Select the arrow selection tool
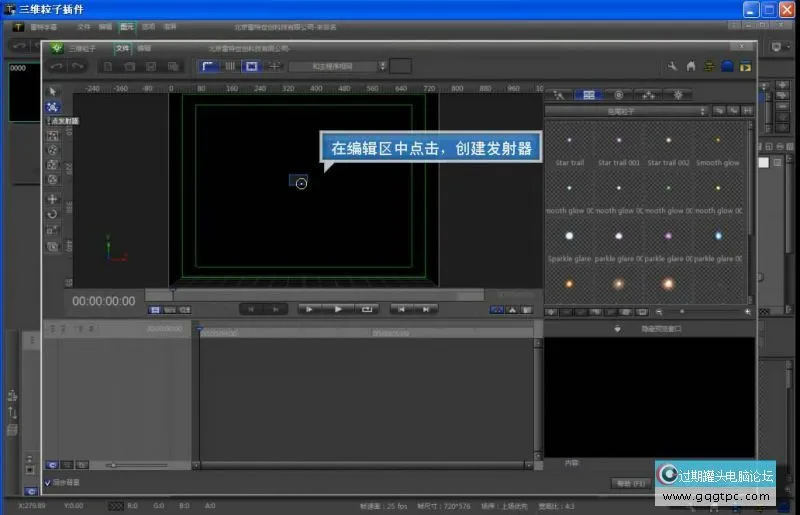Screen dimensions: 800x515 tap(53, 92)
